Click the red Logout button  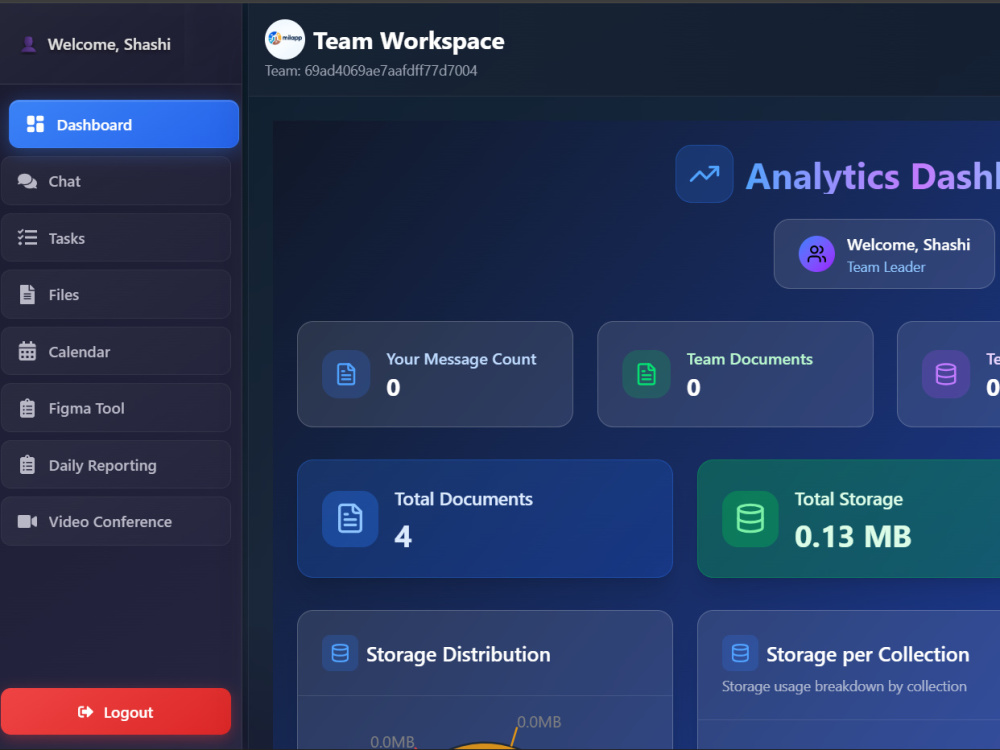tap(116, 712)
